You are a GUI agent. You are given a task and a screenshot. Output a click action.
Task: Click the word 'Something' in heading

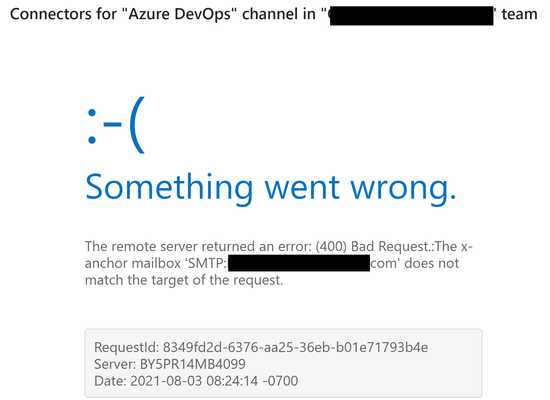coord(169,189)
